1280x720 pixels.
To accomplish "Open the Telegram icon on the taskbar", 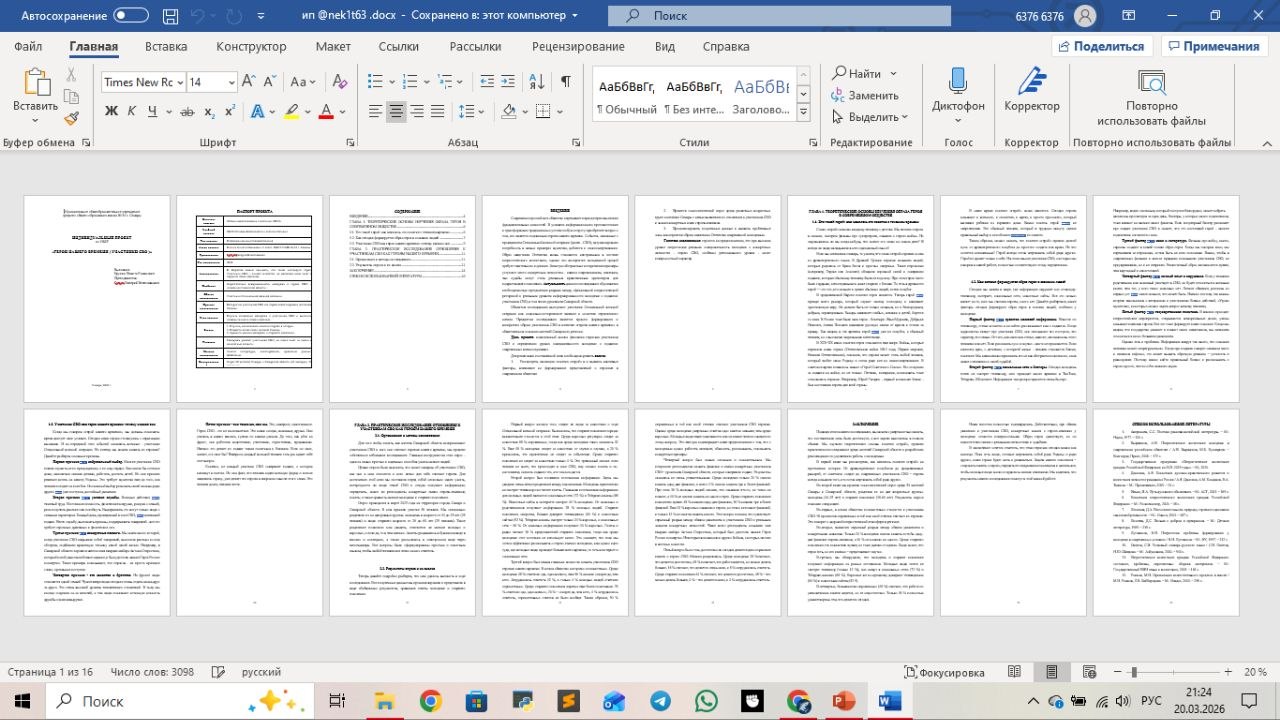I will pyautogui.click(x=658, y=701).
